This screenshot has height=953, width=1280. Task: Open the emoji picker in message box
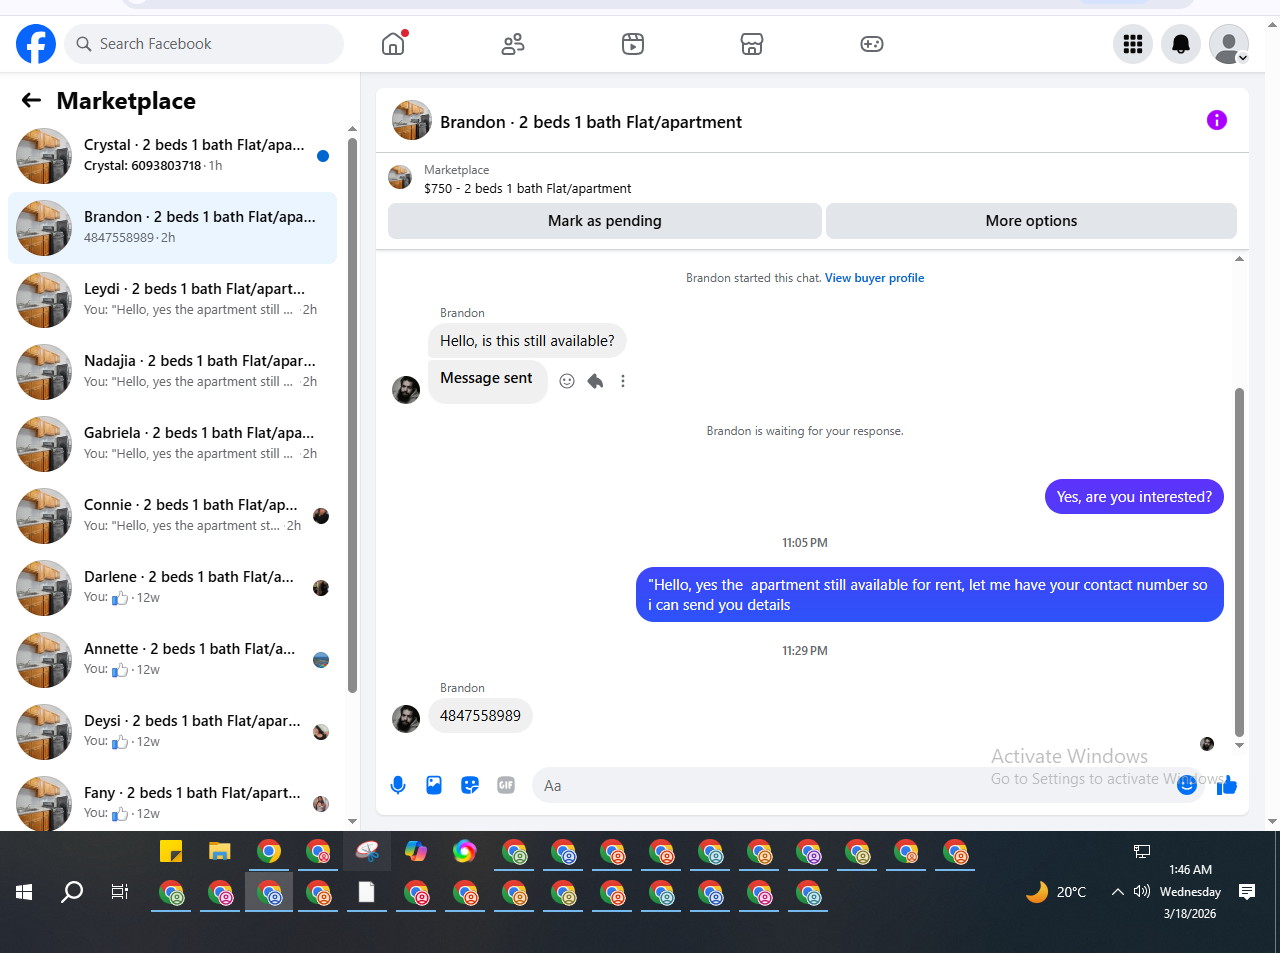point(1187,785)
